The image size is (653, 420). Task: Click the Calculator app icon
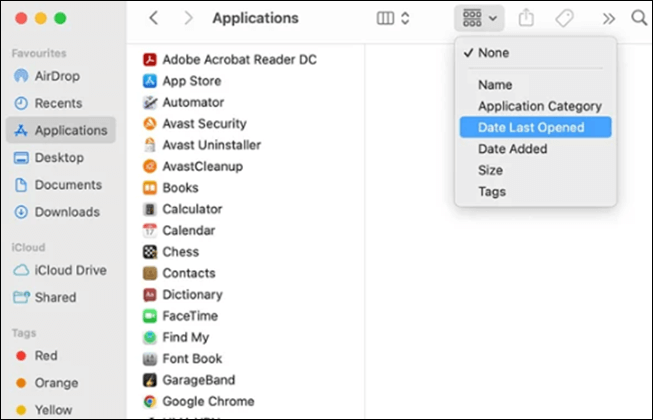[150, 209]
